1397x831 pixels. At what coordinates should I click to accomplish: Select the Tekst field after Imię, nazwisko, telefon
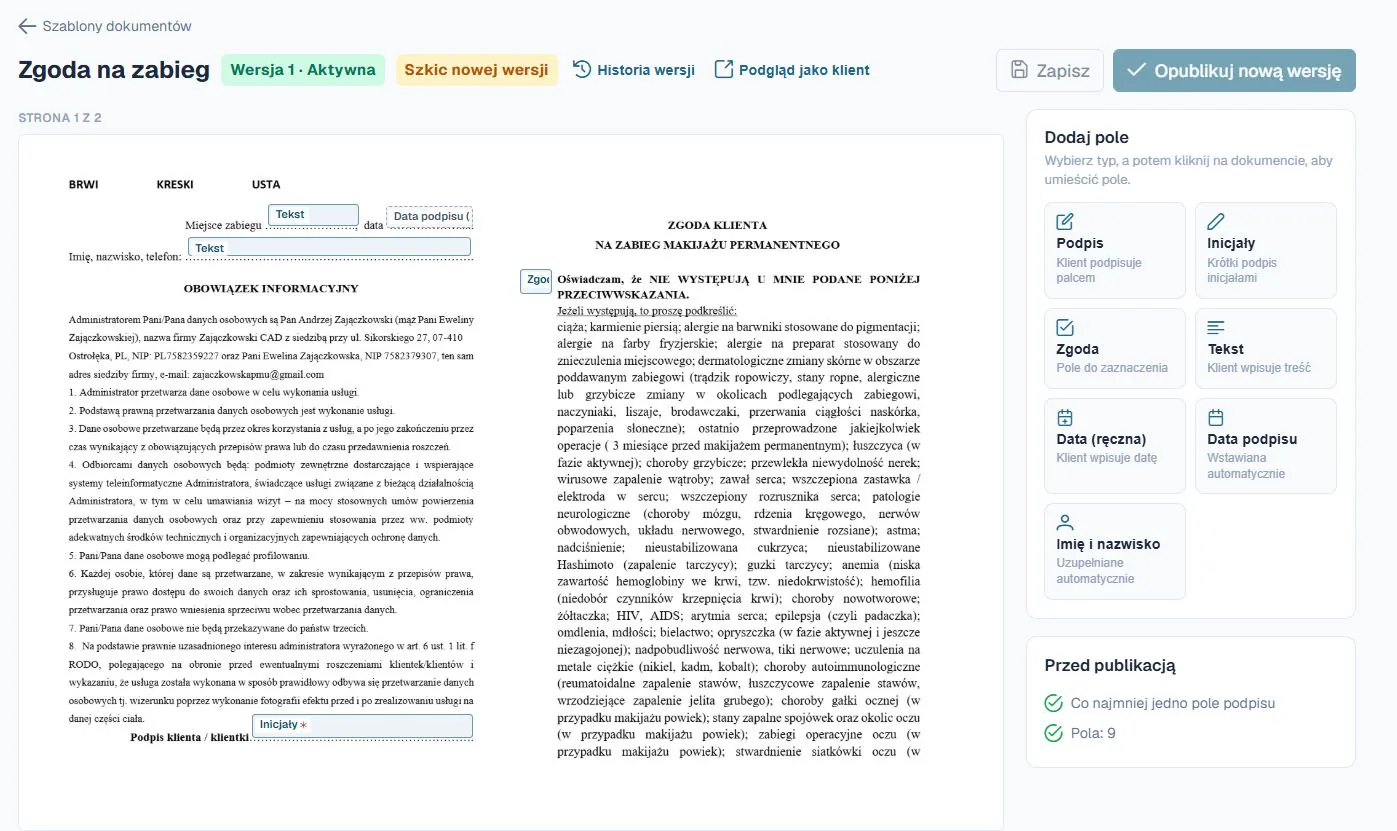tap(329, 247)
